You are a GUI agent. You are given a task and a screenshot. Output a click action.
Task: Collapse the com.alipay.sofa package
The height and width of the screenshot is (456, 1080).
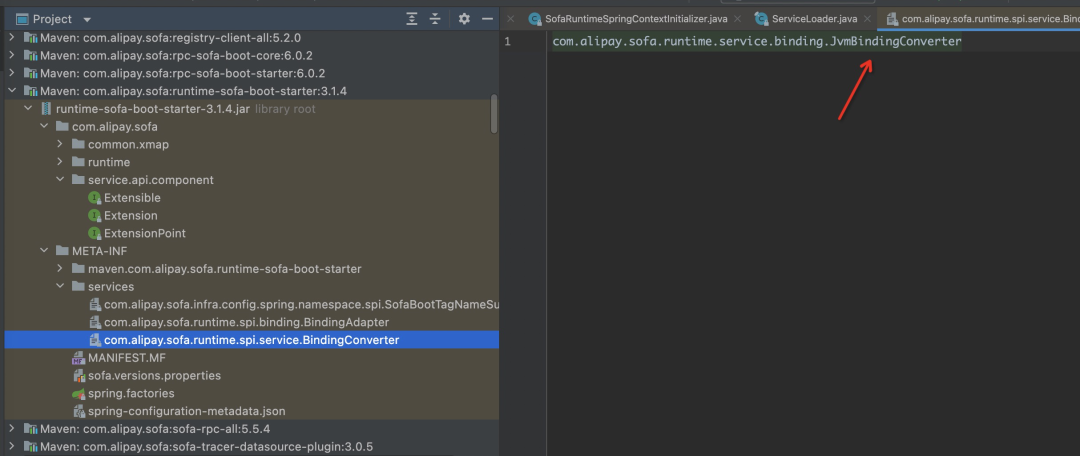click(x=44, y=127)
